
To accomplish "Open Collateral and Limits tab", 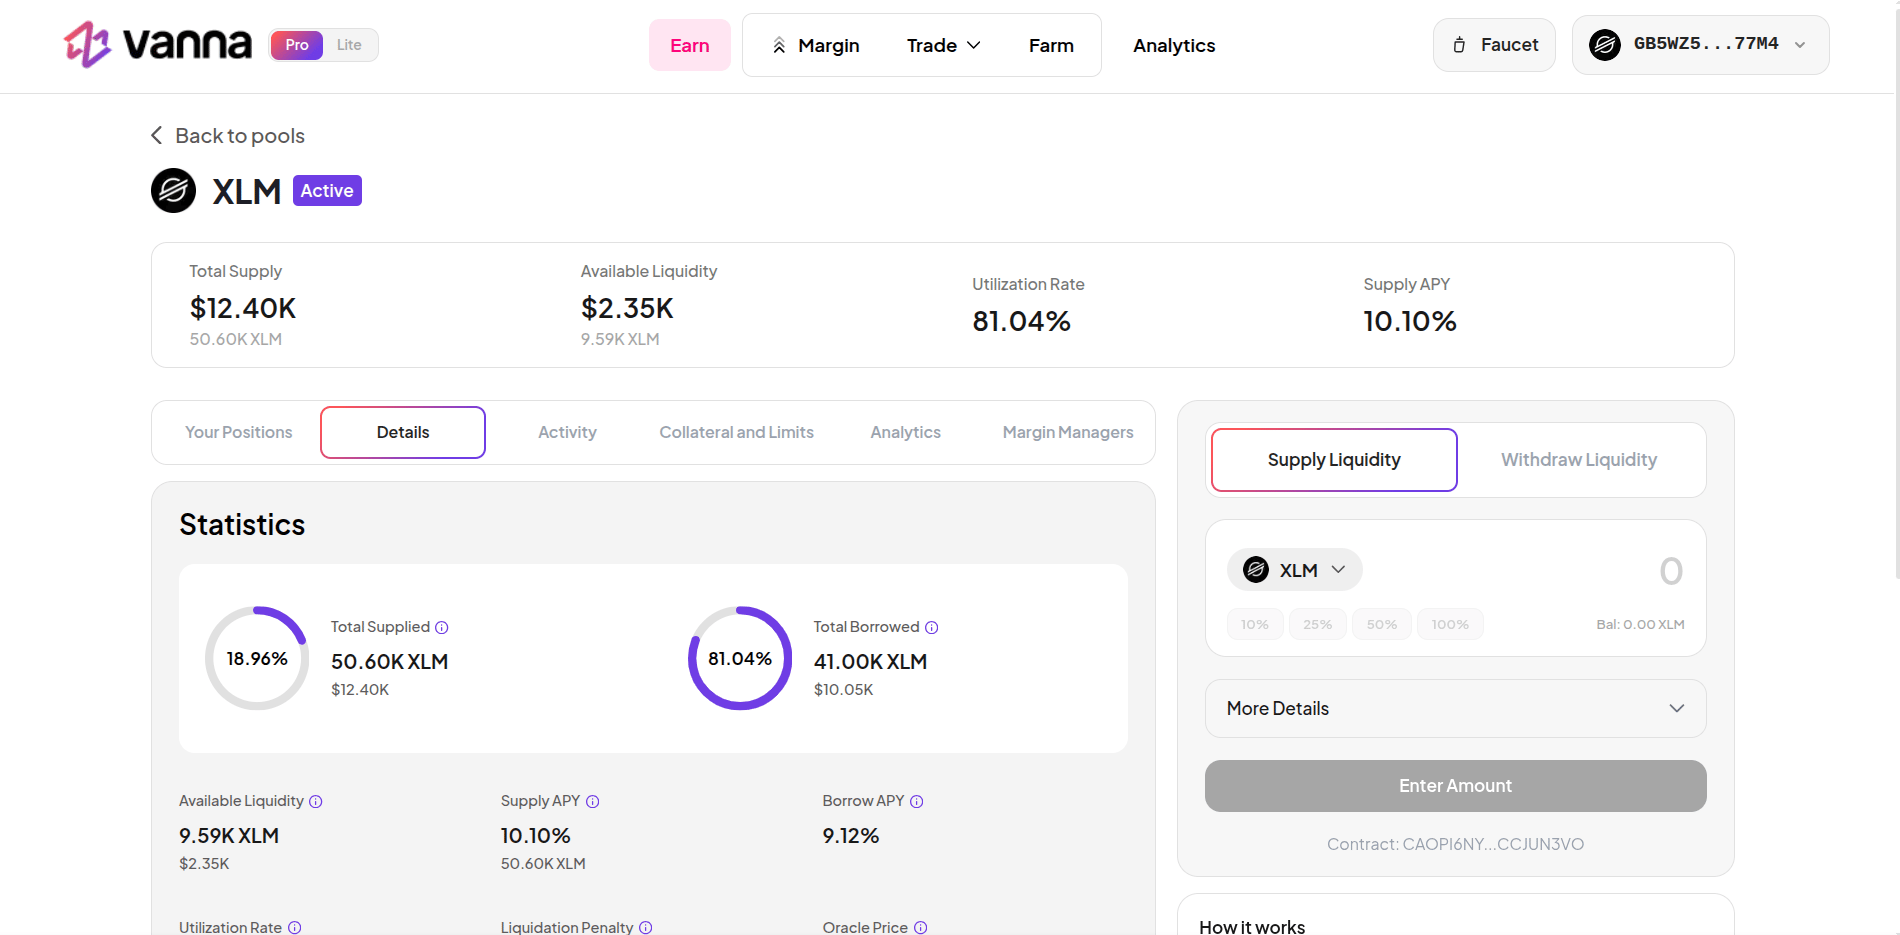I will pyautogui.click(x=736, y=432).
